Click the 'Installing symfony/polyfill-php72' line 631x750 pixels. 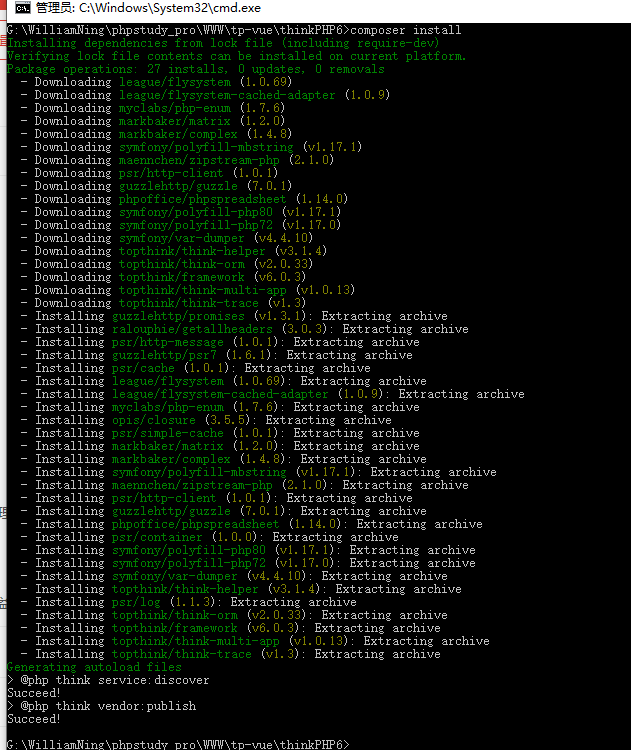click(248, 562)
